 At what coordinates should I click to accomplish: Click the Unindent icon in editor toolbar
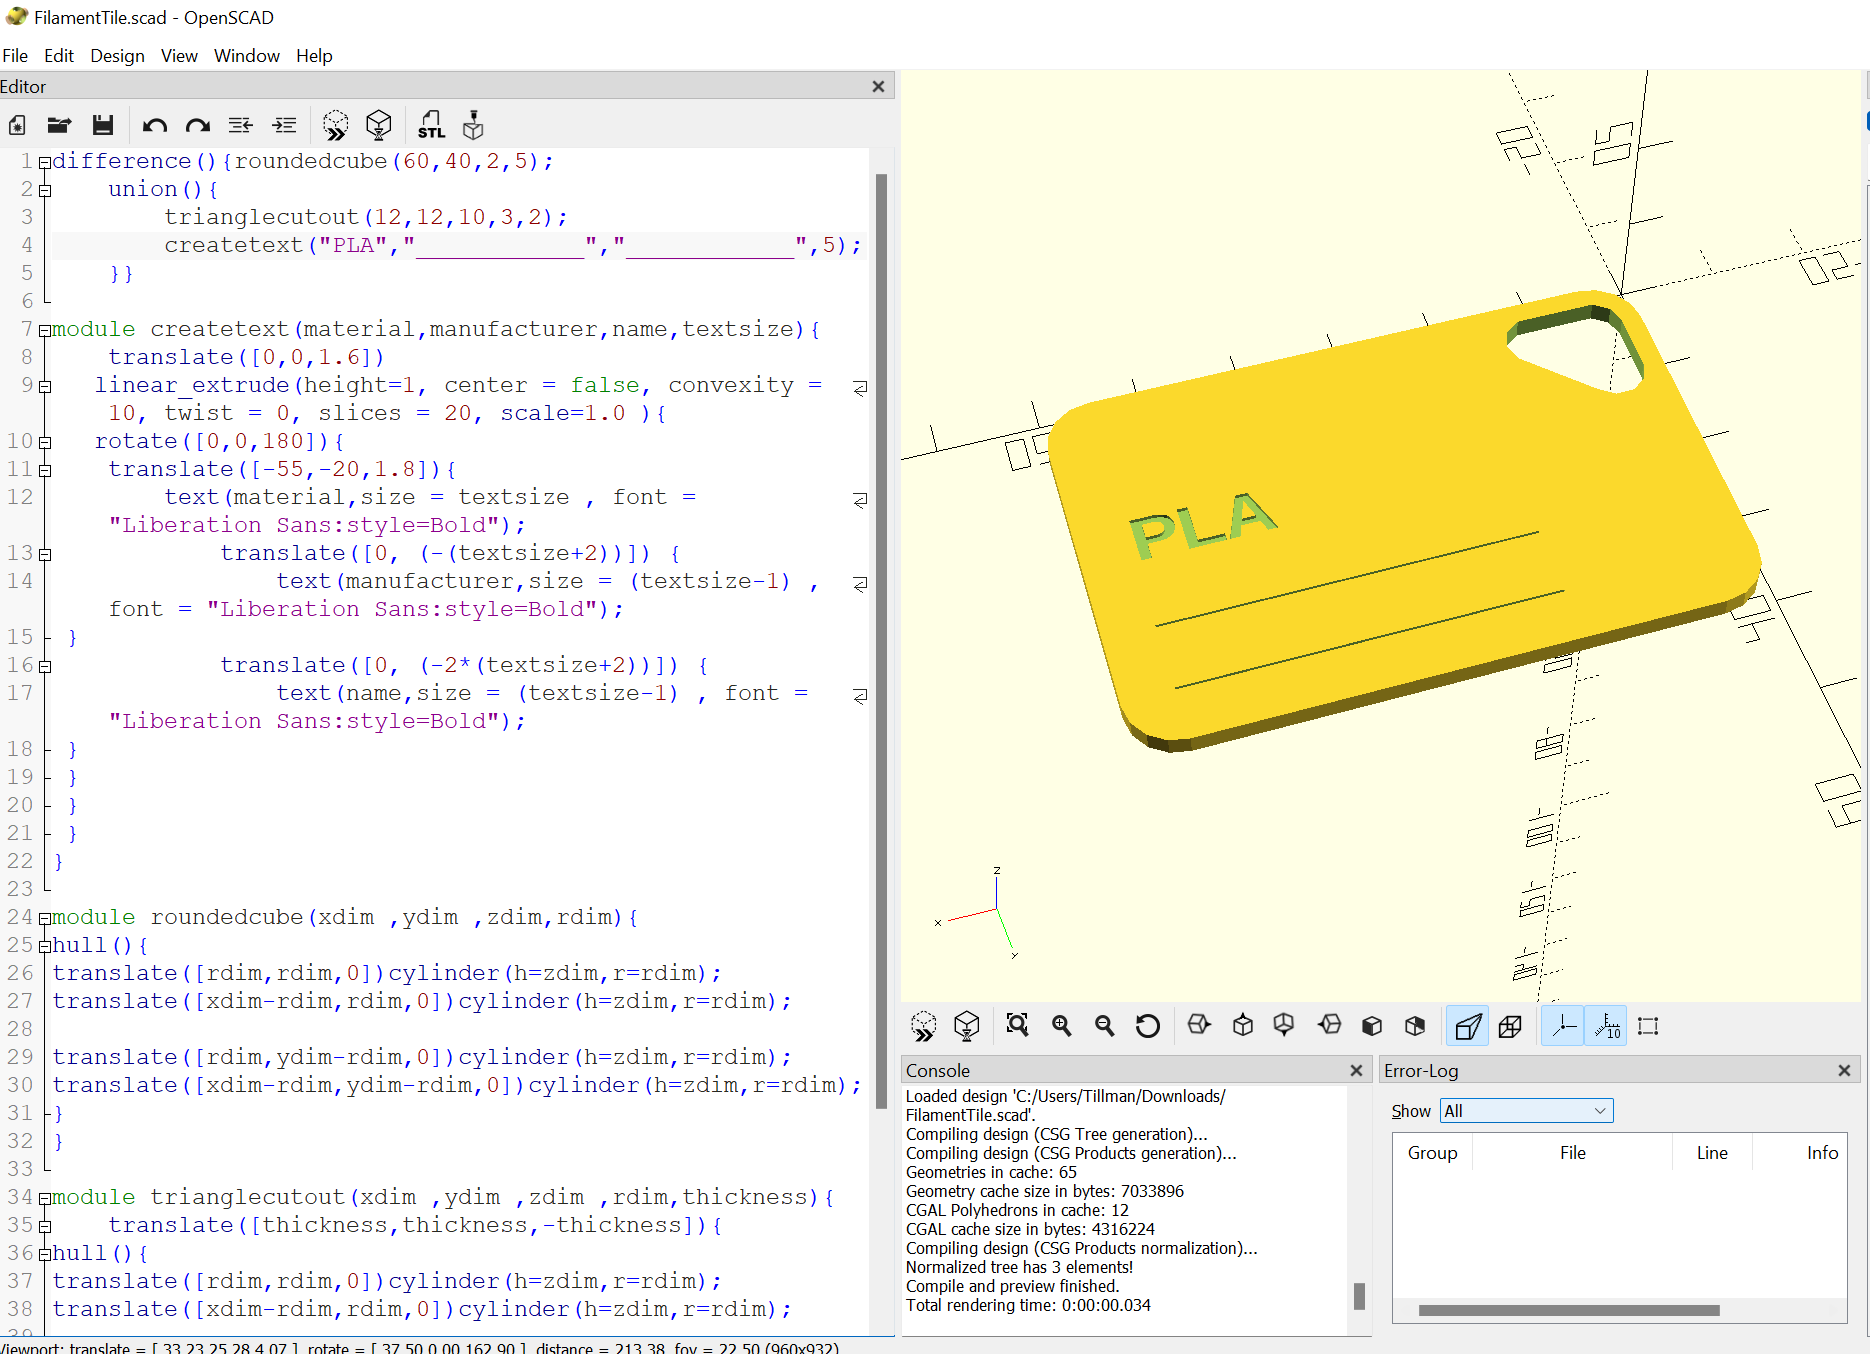point(241,125)
